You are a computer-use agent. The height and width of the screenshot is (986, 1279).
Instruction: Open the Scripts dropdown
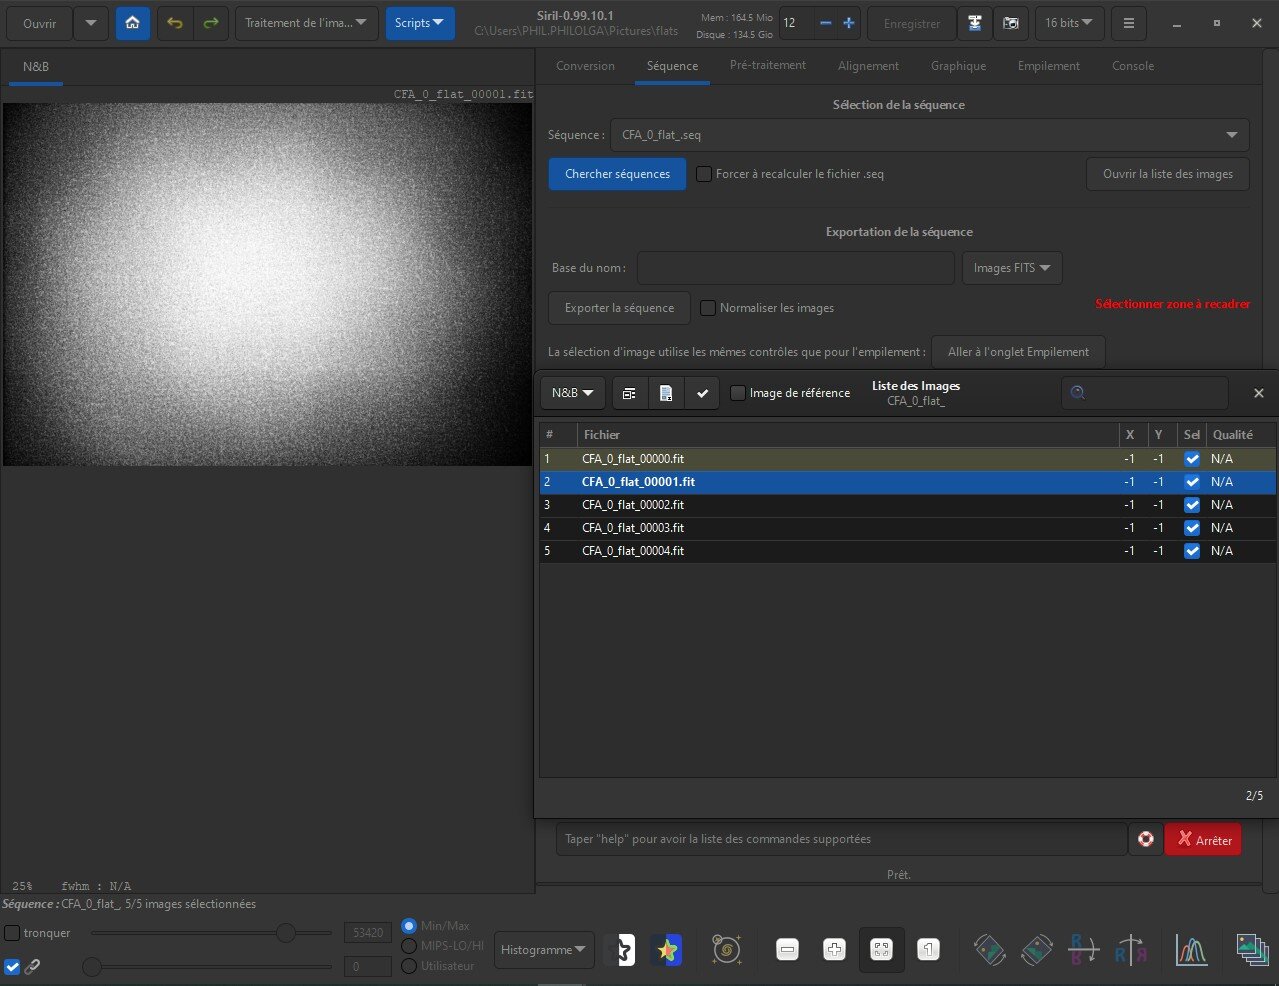point(419,23)
